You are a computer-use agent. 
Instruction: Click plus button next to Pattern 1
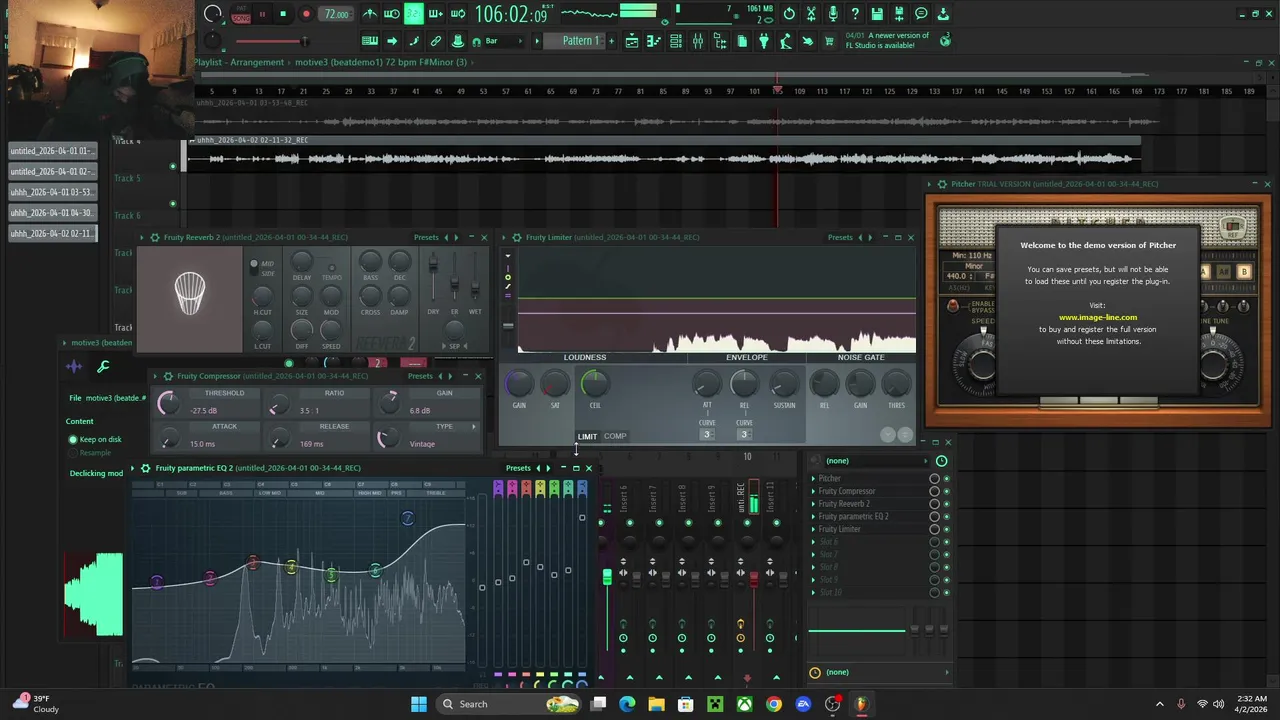(611, 41)
